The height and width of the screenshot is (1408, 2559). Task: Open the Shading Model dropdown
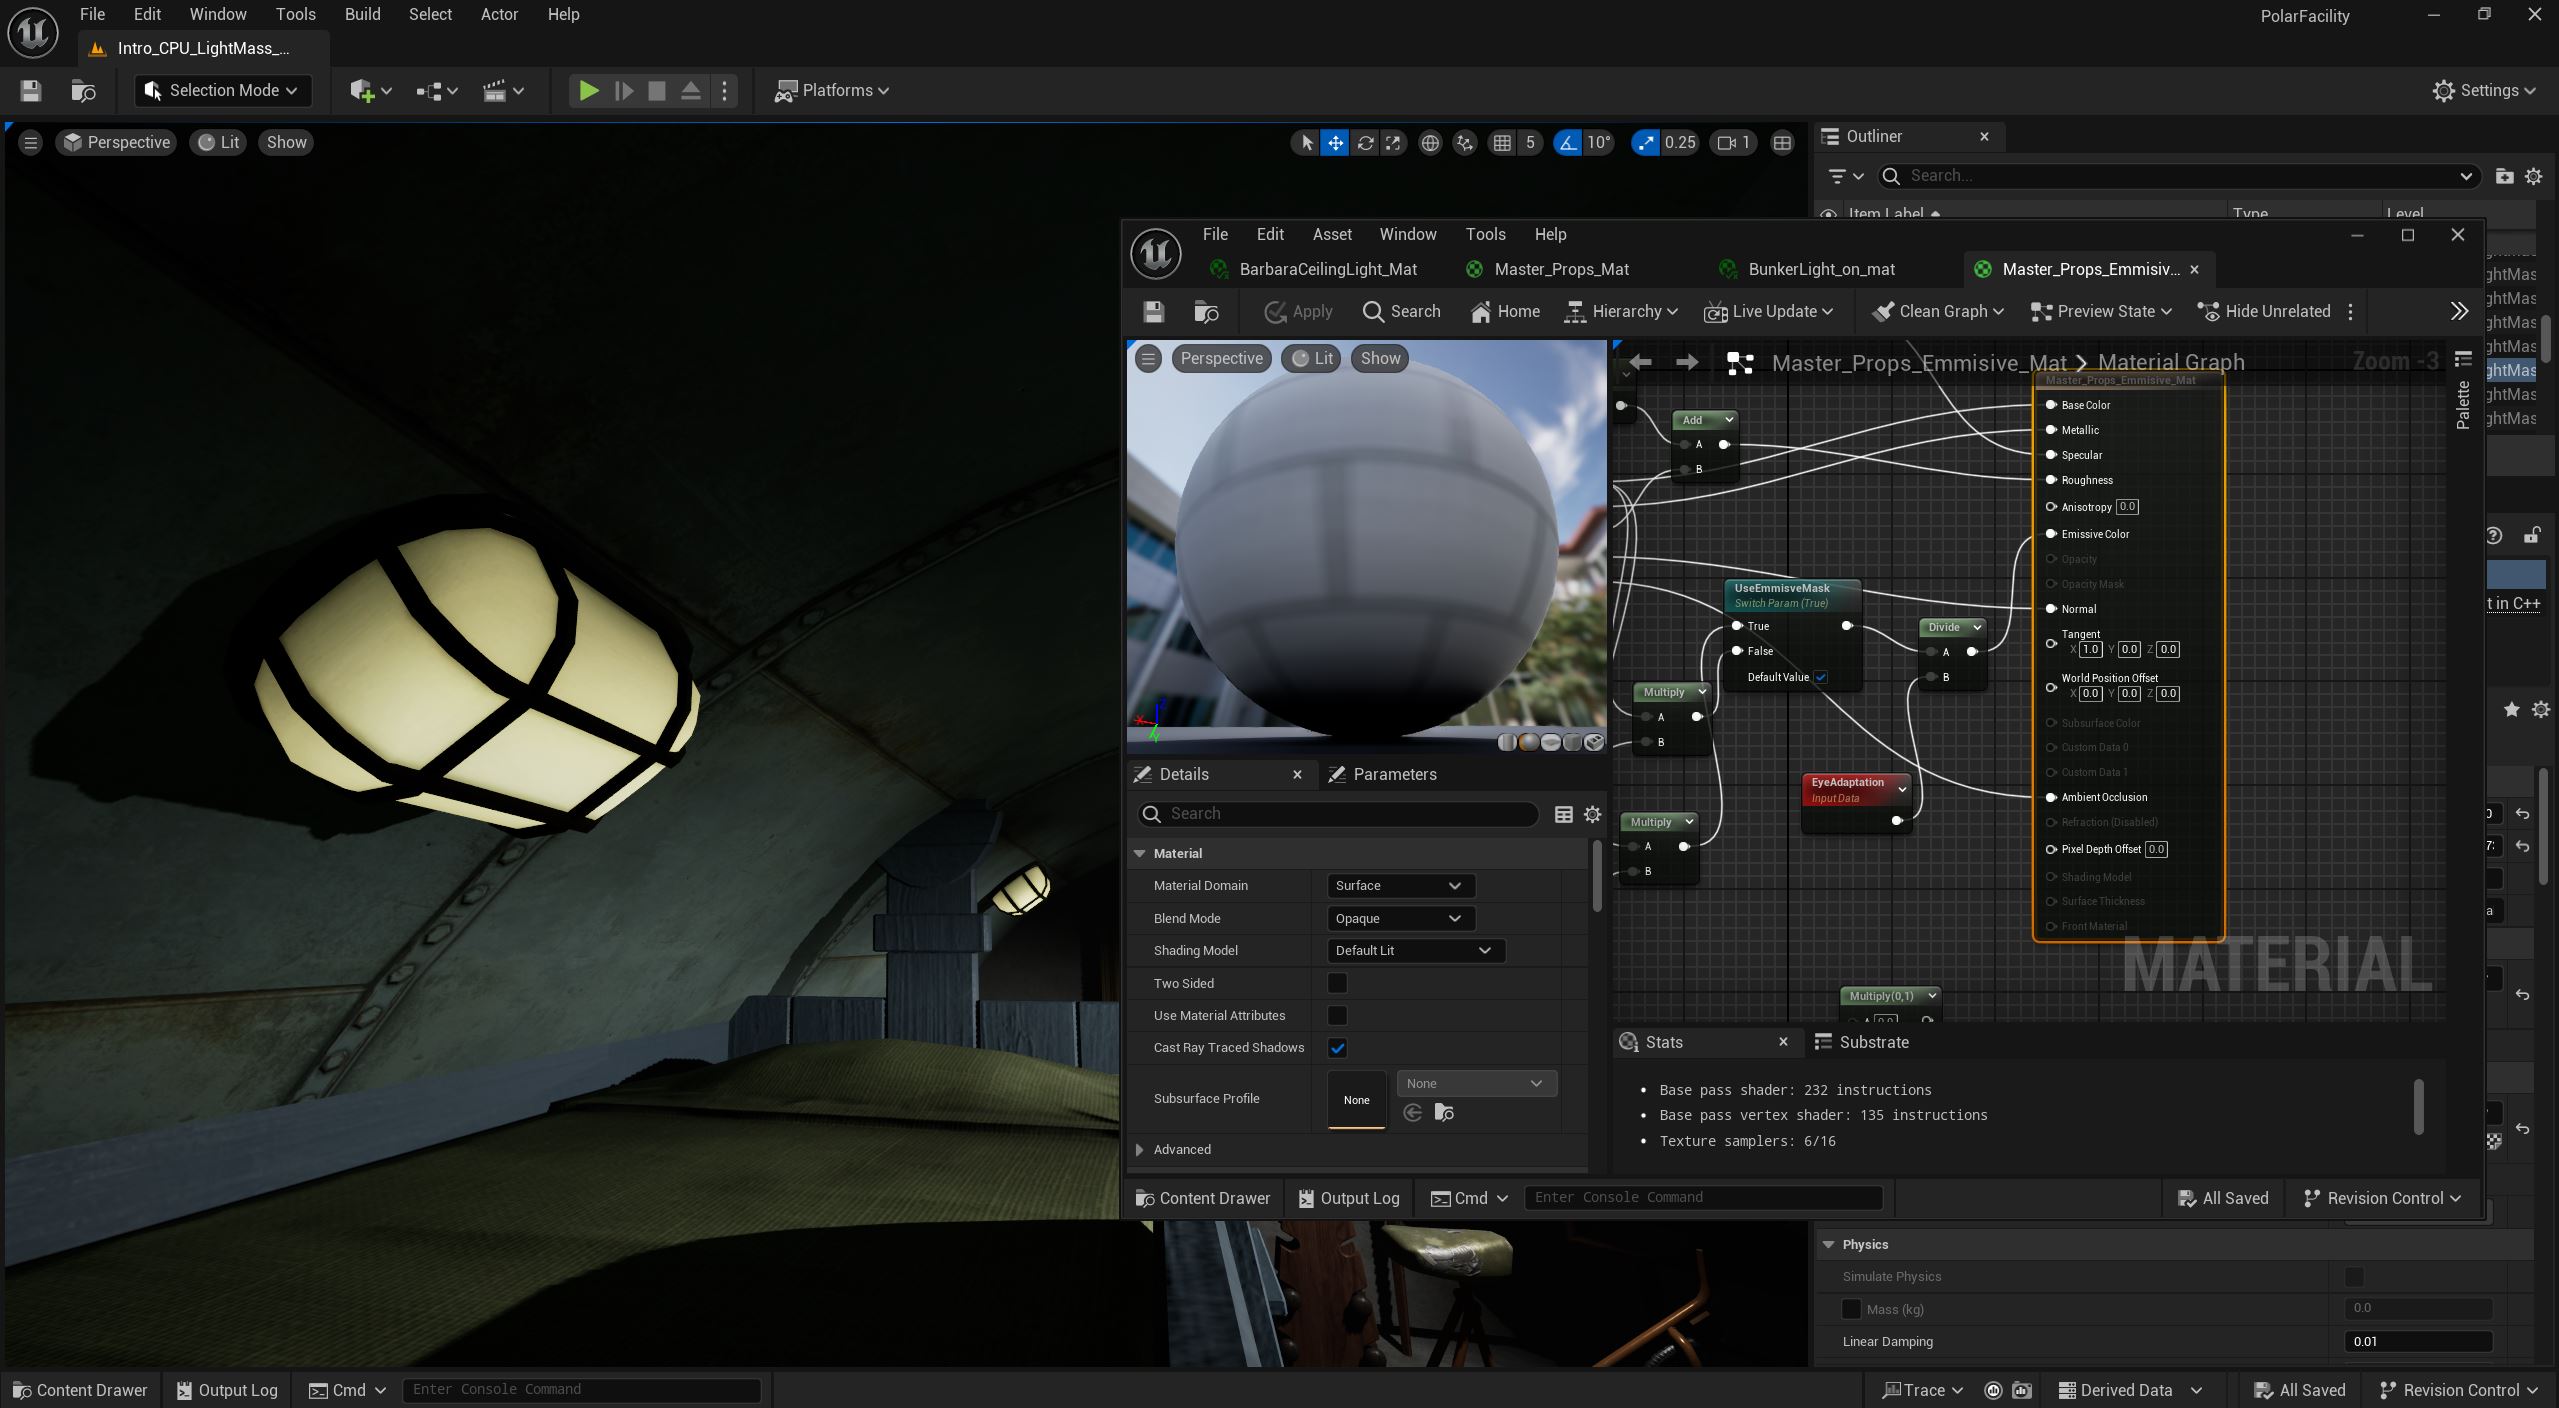[1414, 950]
